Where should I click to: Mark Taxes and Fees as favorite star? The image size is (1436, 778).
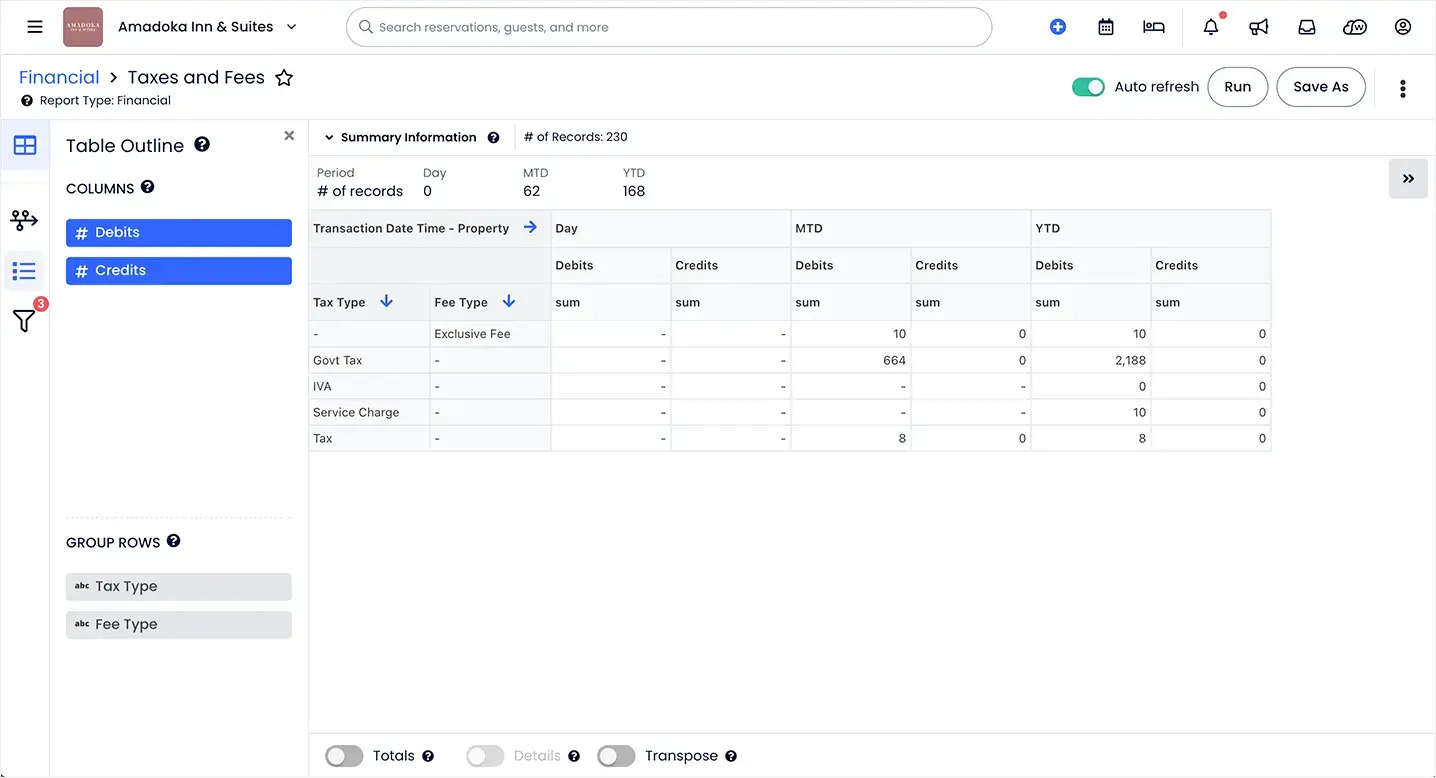284,78
